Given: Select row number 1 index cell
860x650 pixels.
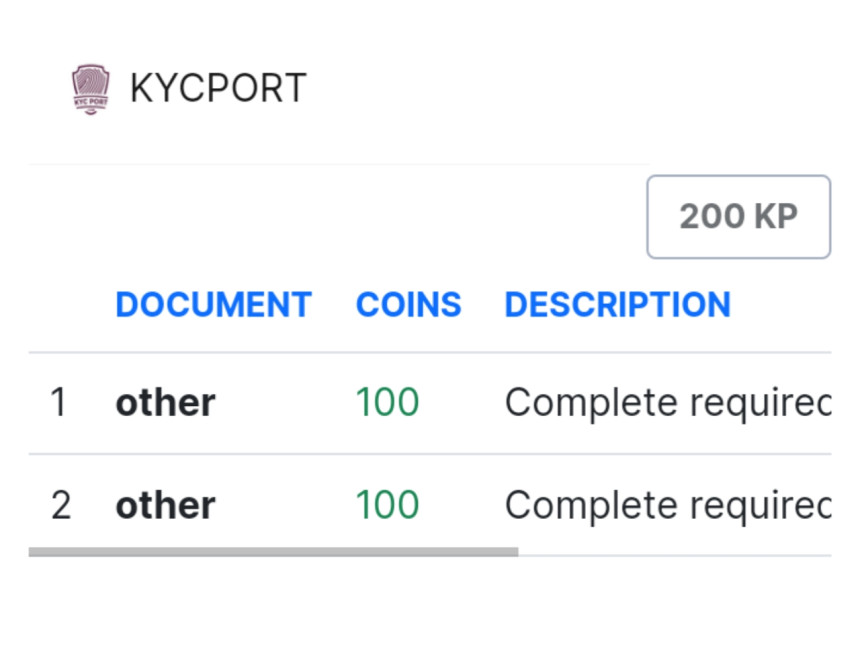Looking at the screenshot, I should point(59,403).
